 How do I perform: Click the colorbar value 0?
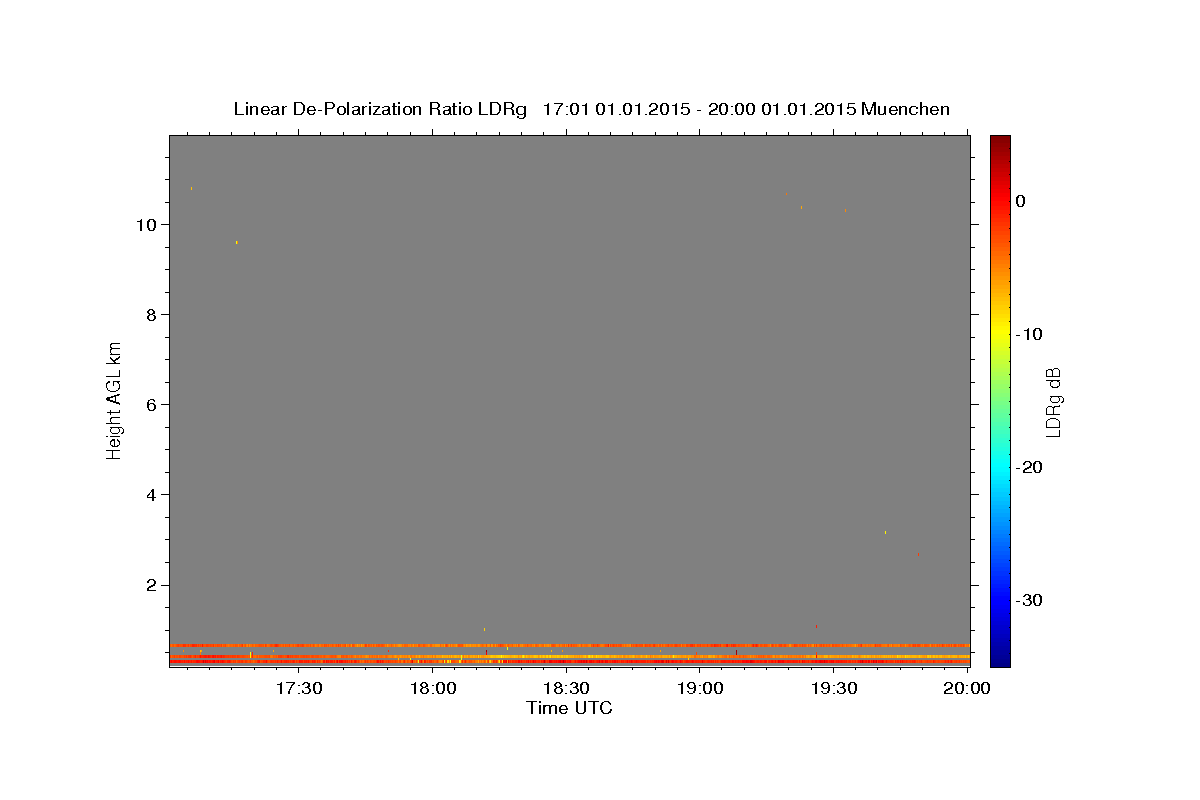point(1021,201)
